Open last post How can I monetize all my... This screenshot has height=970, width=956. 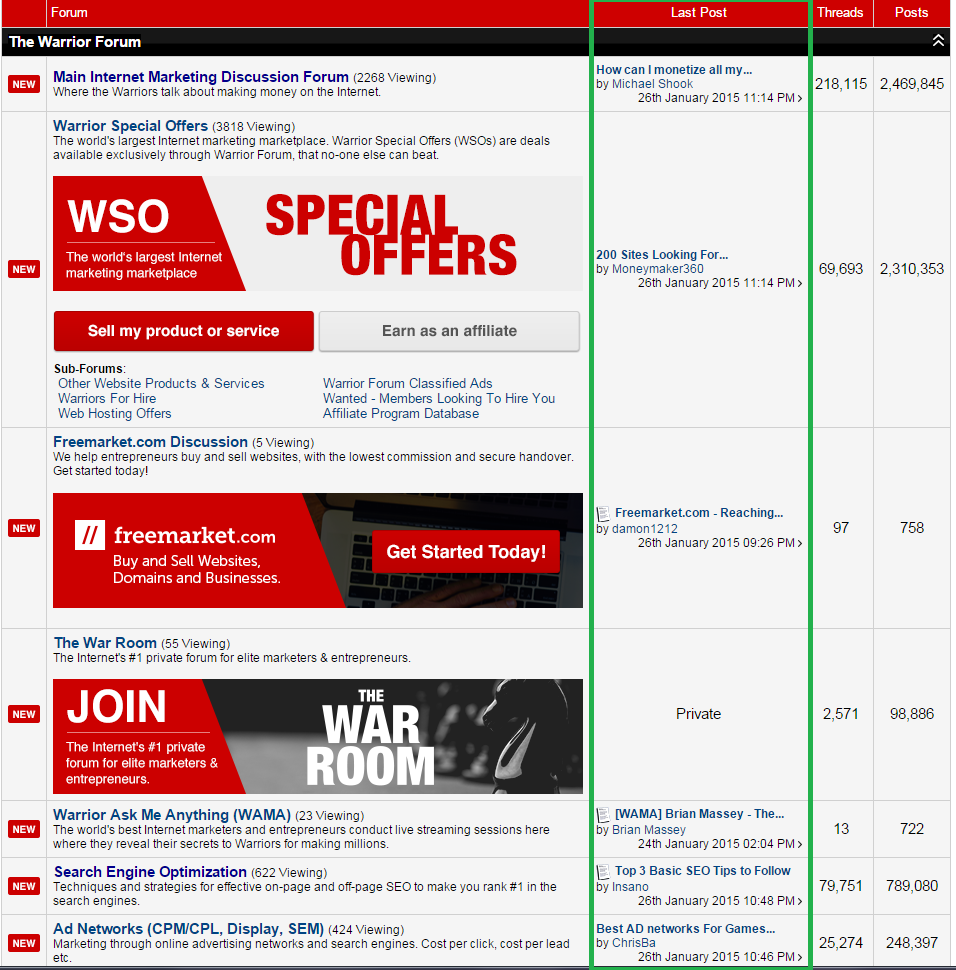click(674, 70)
